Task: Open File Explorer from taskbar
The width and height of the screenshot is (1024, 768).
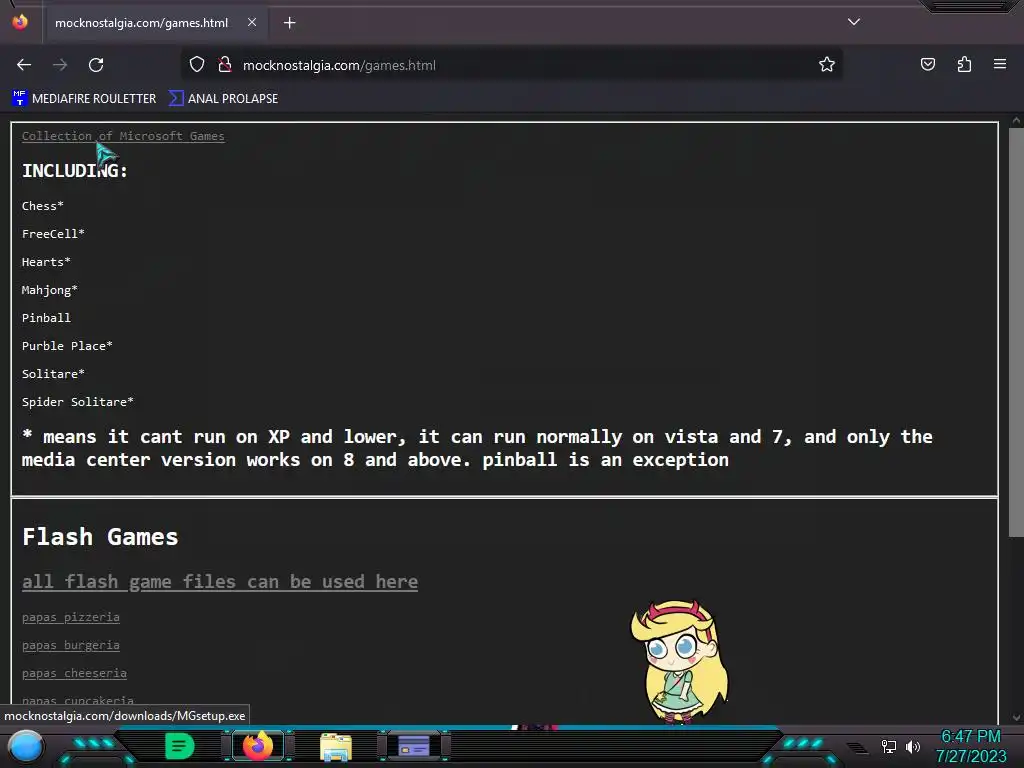Action: point(336,746)
